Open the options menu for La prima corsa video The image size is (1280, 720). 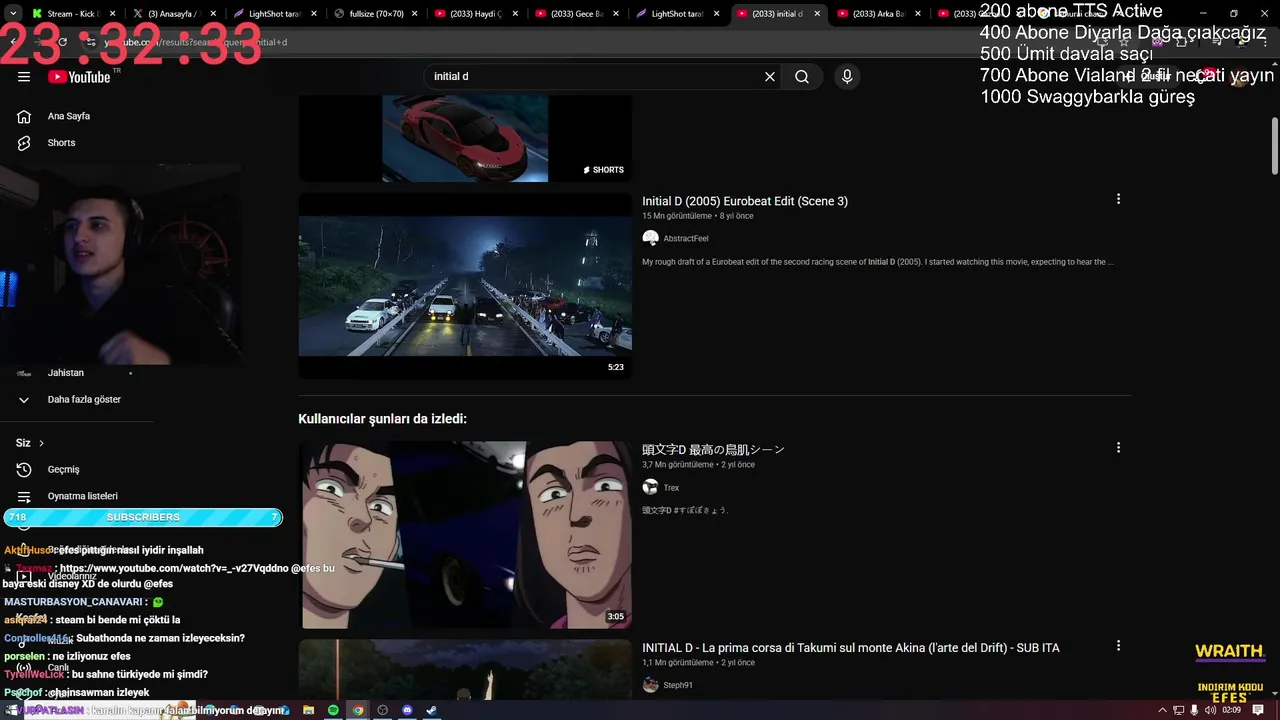click(x=1118, y=646)
